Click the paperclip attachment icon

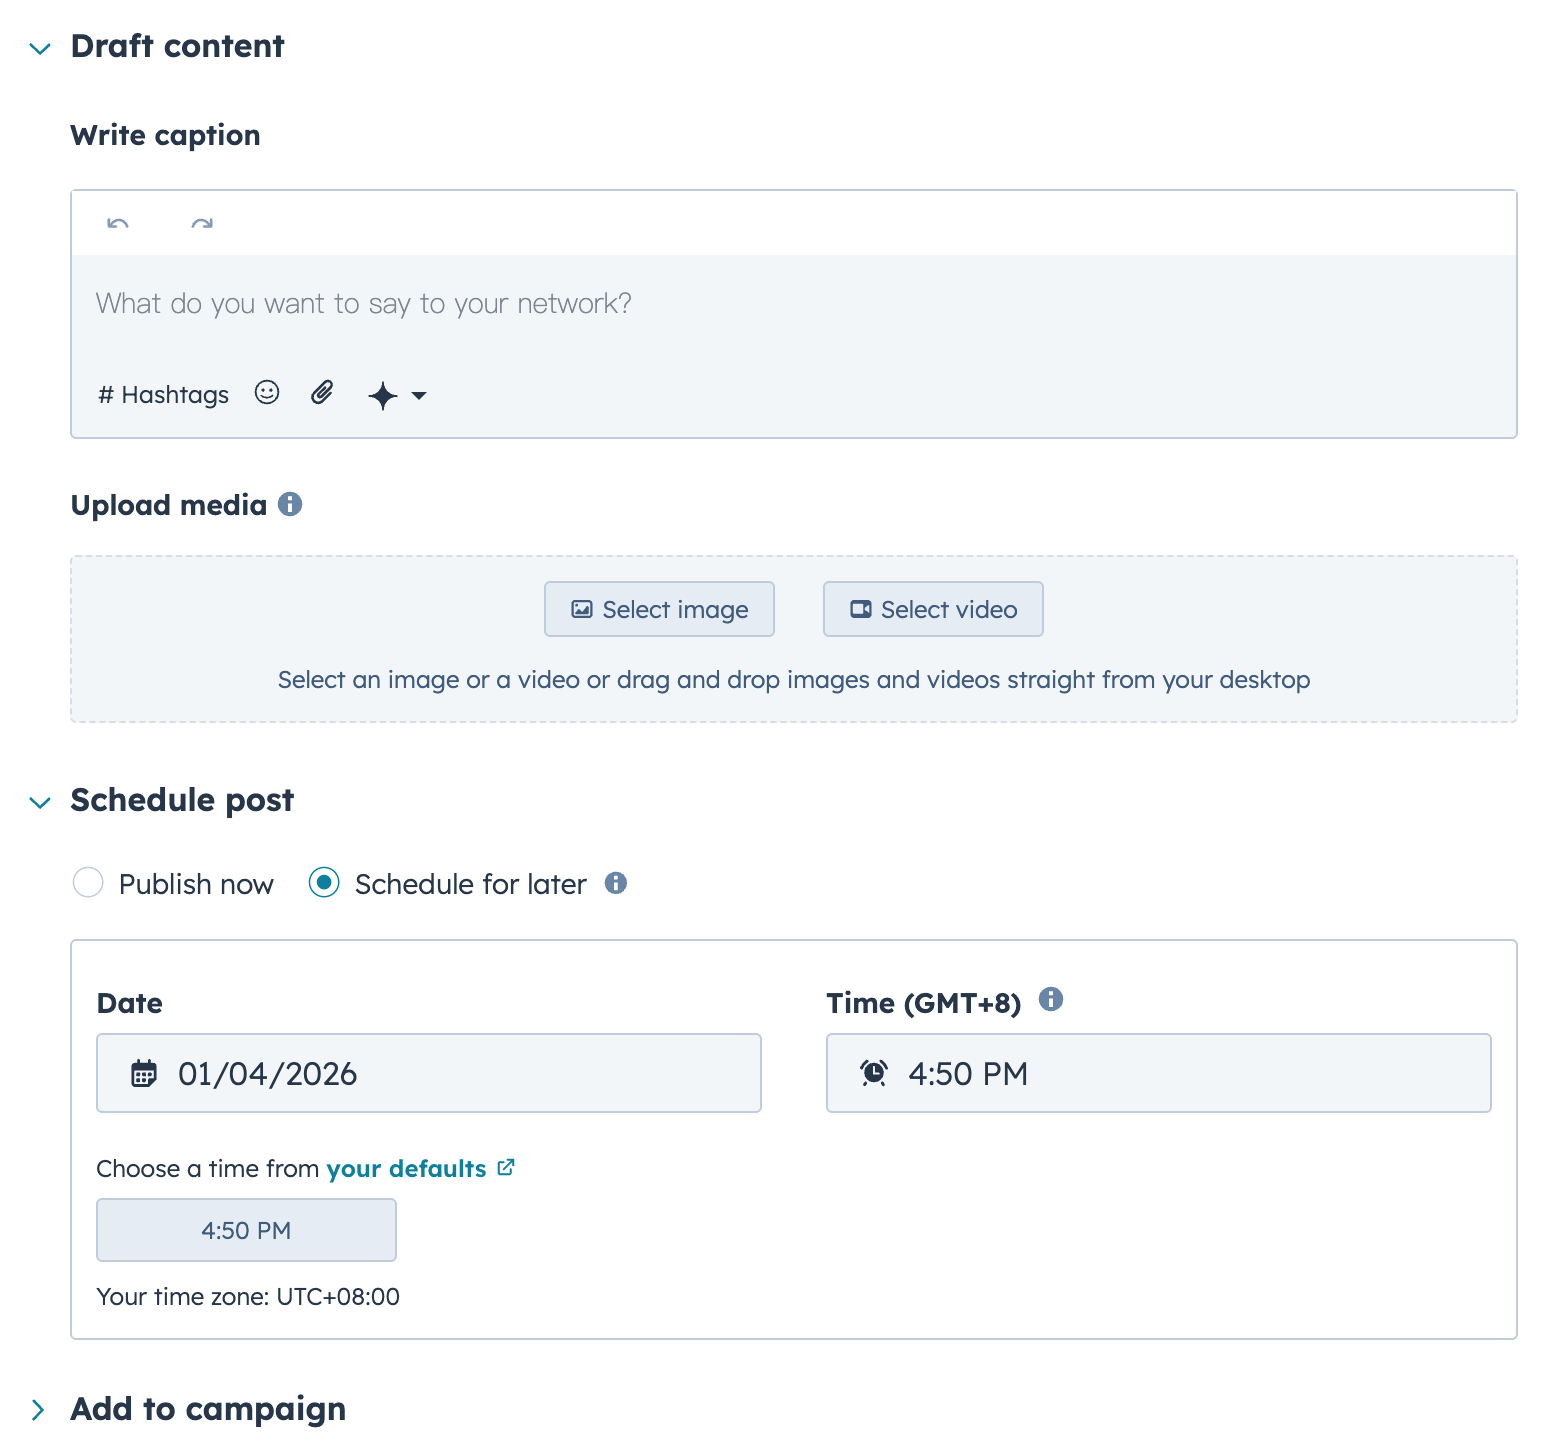(x=322, y=393)
